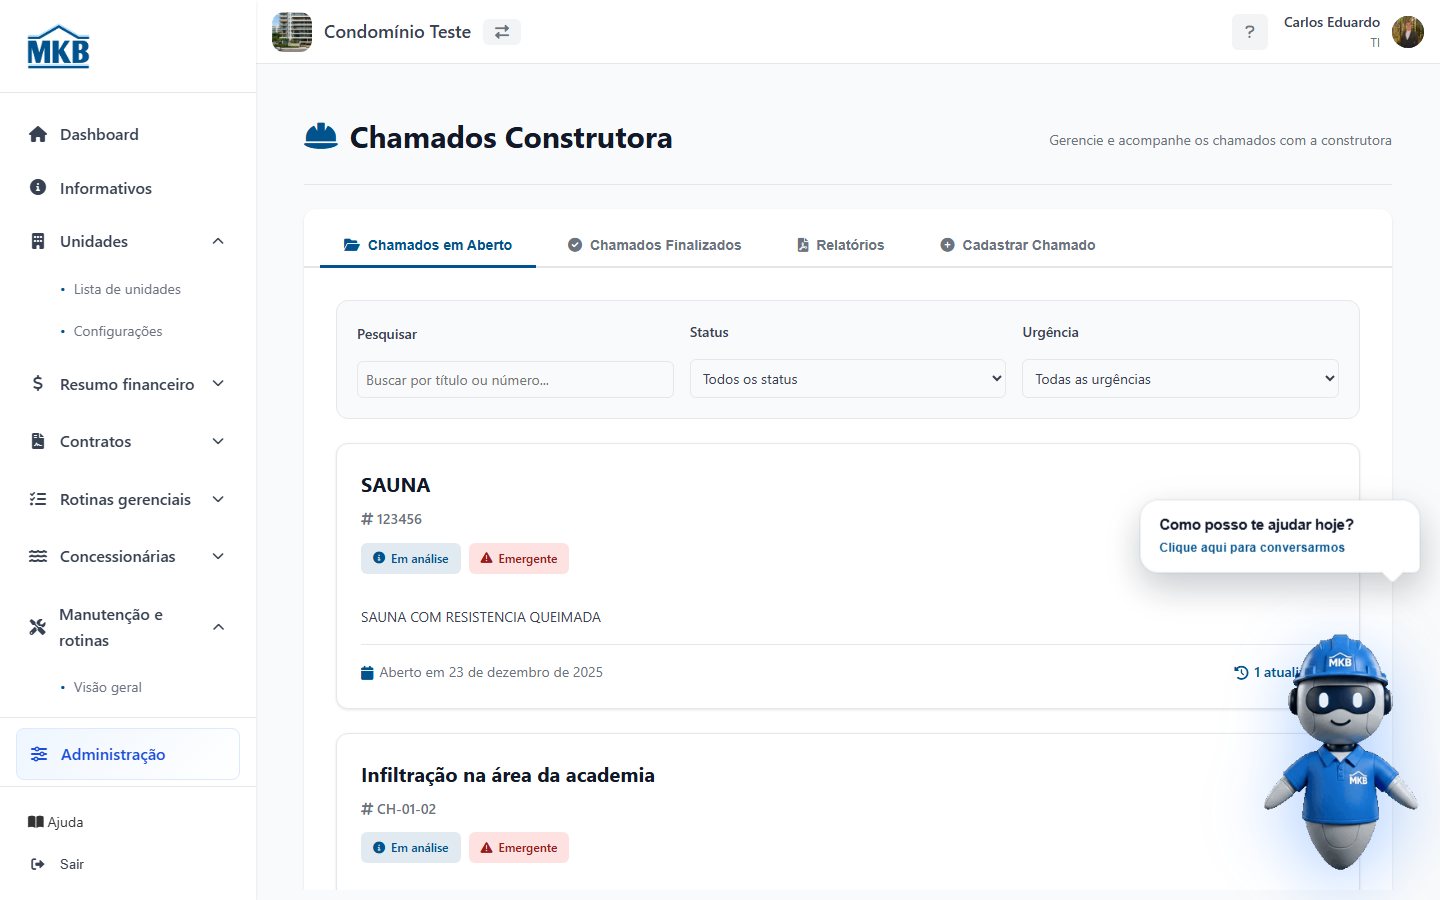Click the Administração sliders icon
1440x900 pixels.
(39, 754)
